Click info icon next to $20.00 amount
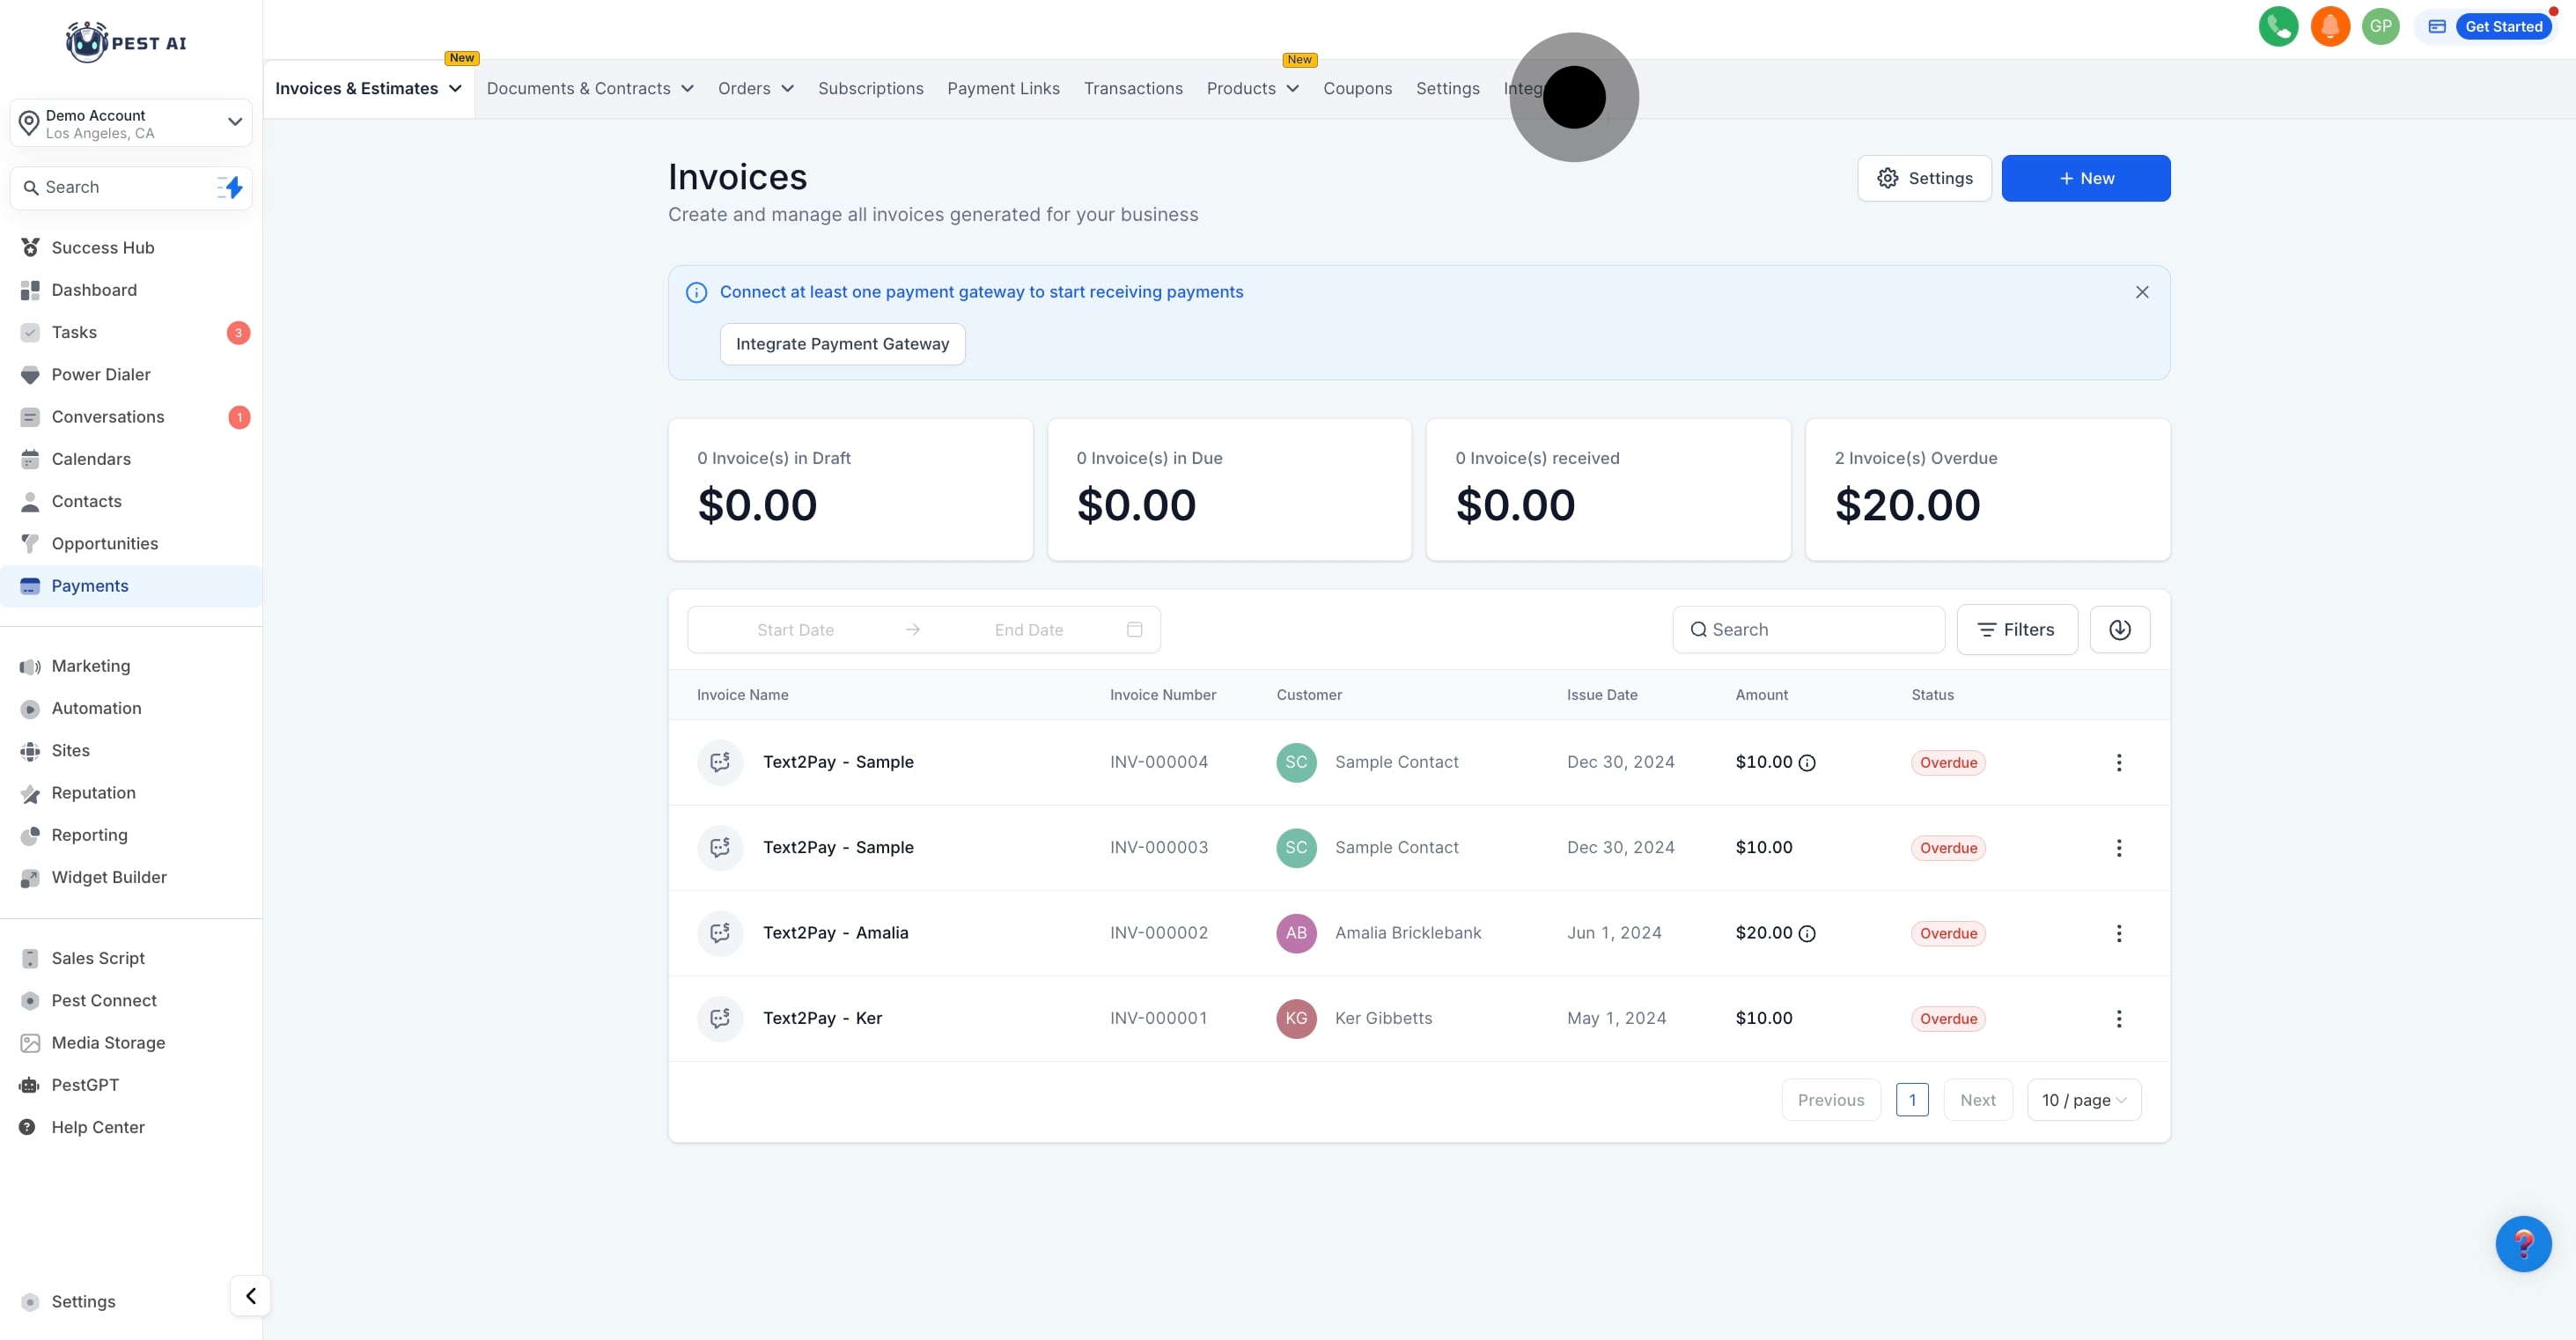The width and height of the screenshot is (2576, 1340). pyautogui.click(x=1807, y=933)
